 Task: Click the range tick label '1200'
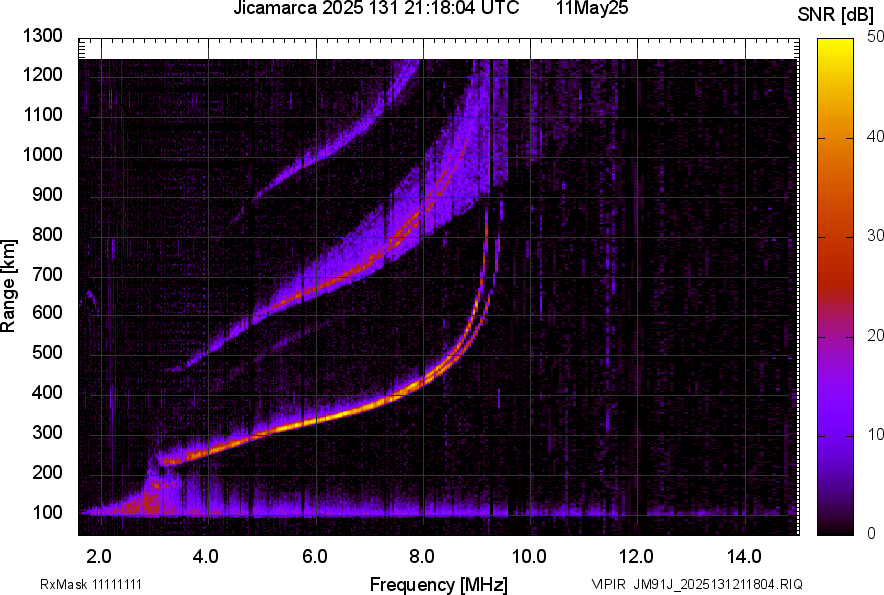point(43,74)
